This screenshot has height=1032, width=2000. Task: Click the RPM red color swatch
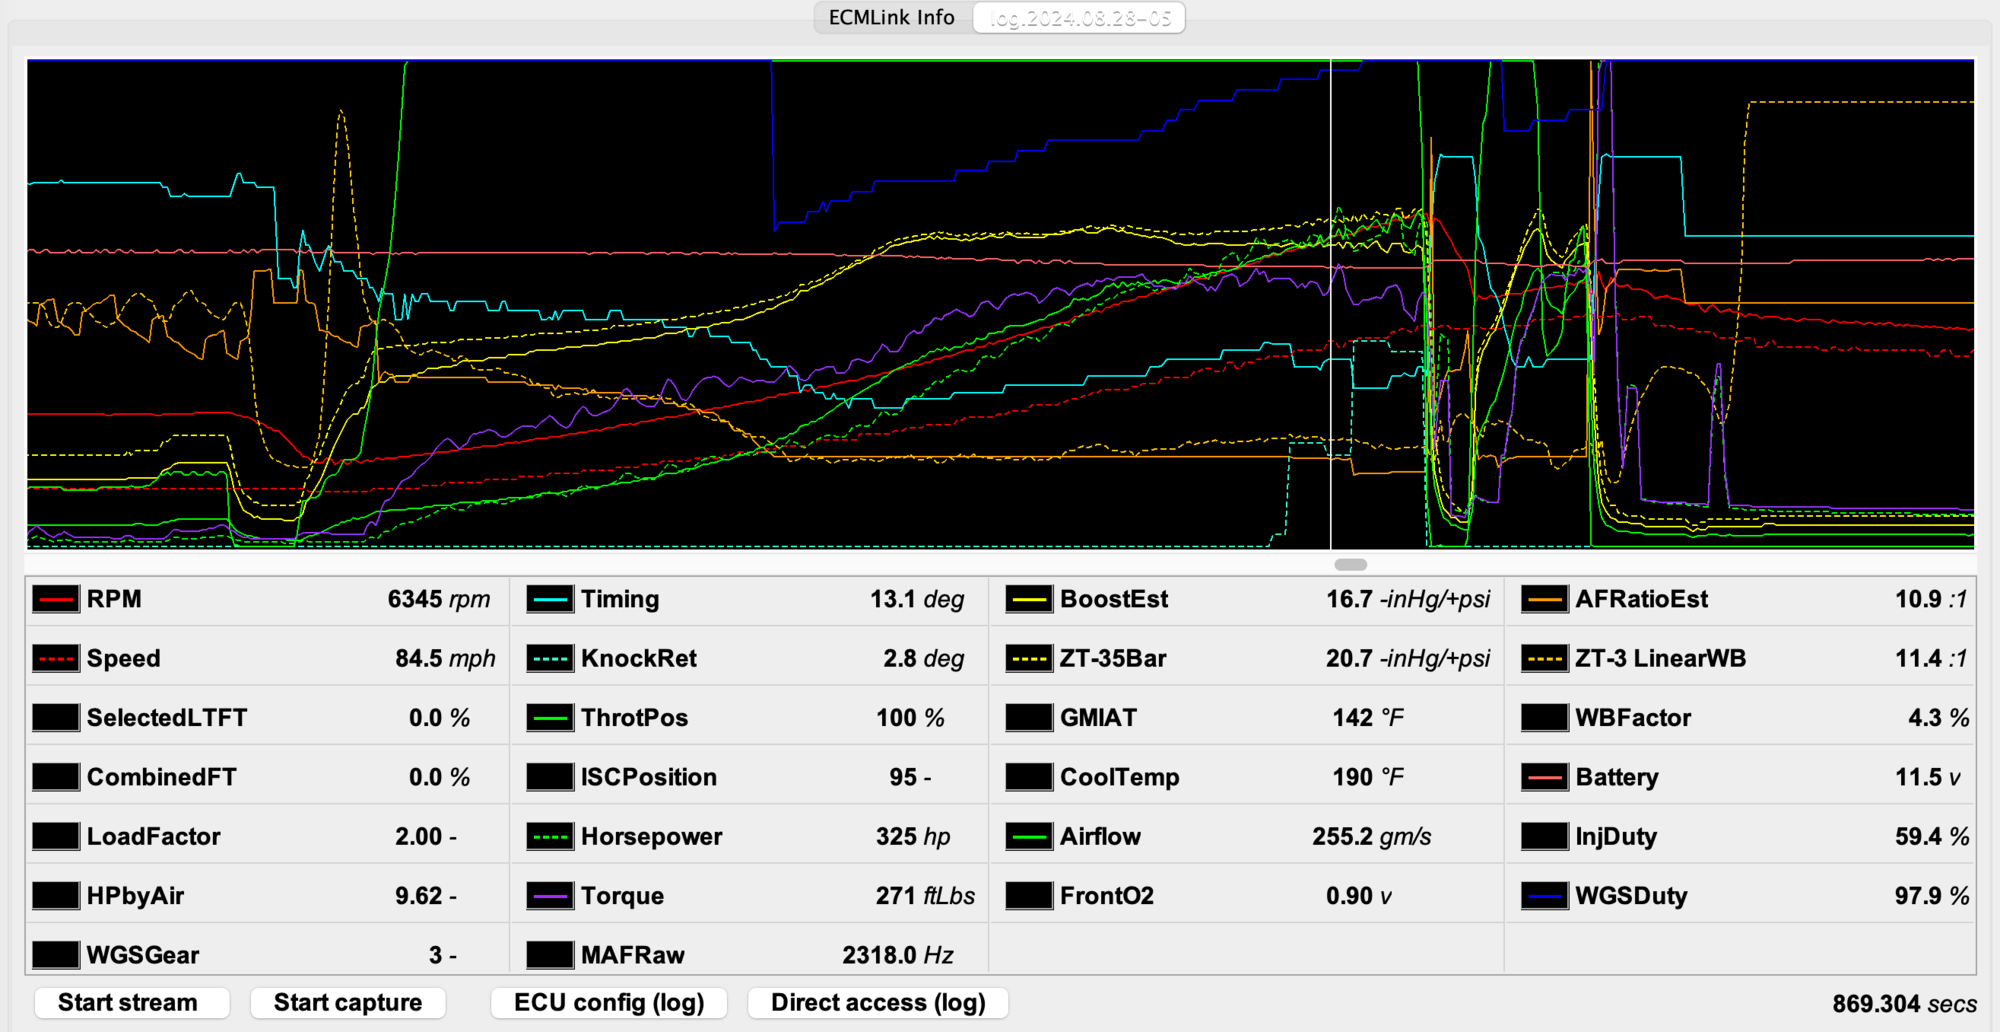56,599
